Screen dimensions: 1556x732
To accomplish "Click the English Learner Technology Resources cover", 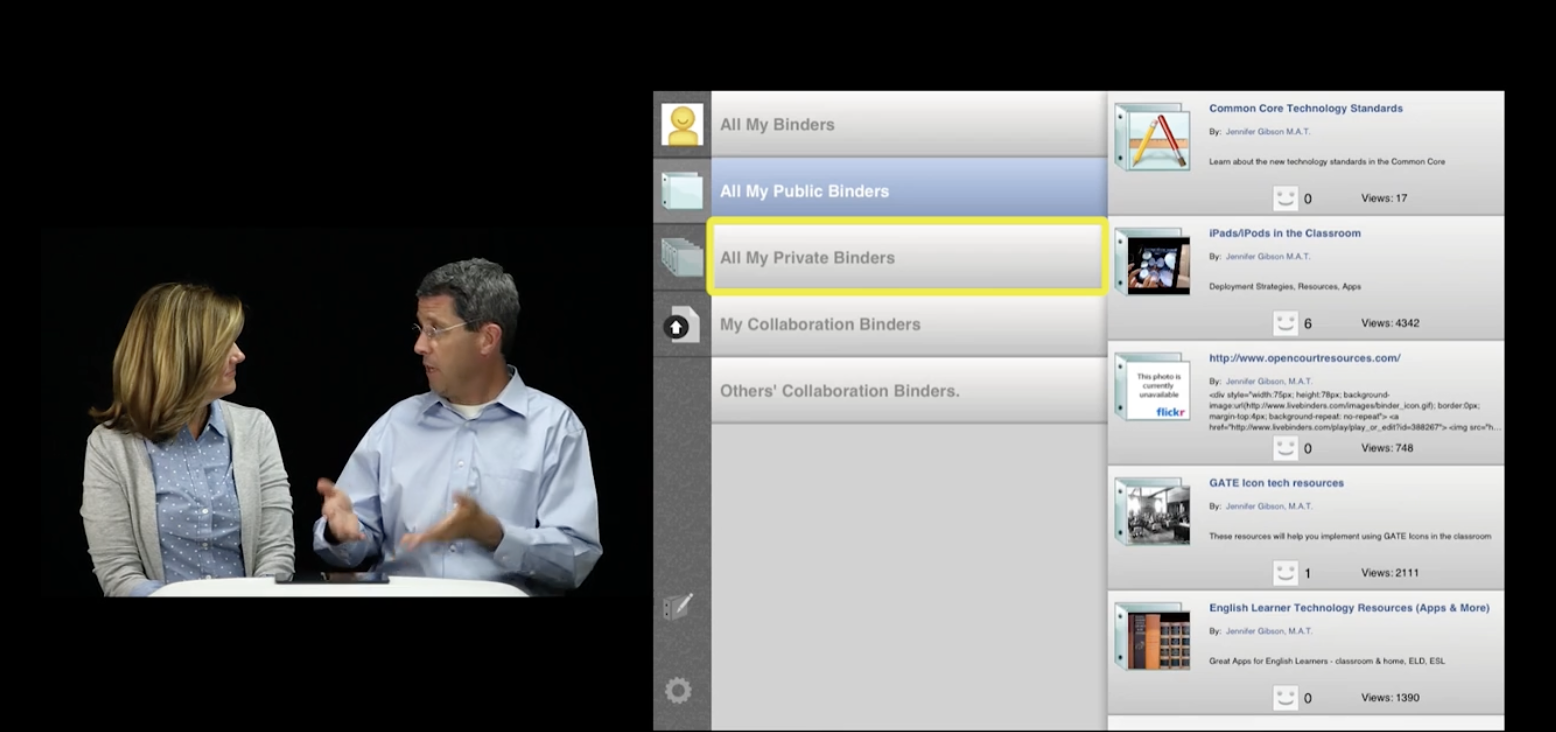I will tap(1152, 636).
